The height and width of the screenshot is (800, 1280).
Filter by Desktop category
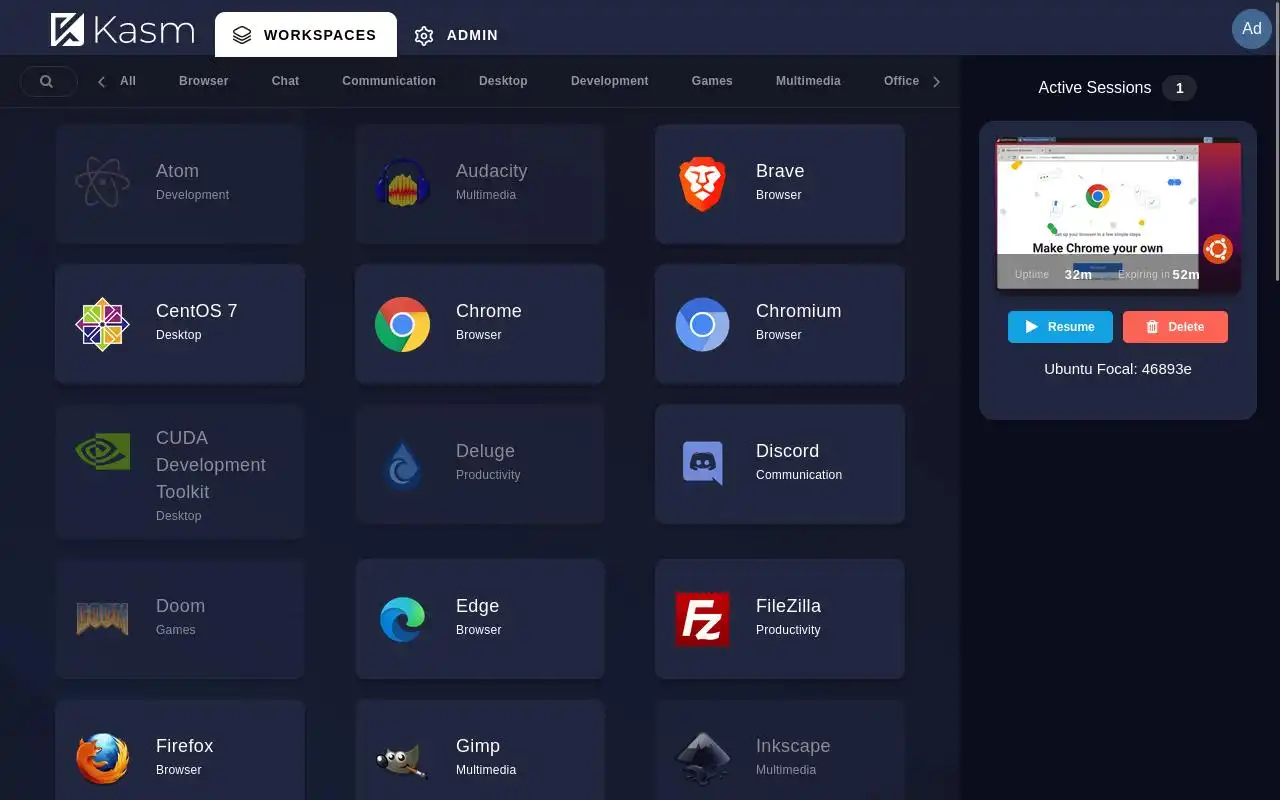point(503,81)
